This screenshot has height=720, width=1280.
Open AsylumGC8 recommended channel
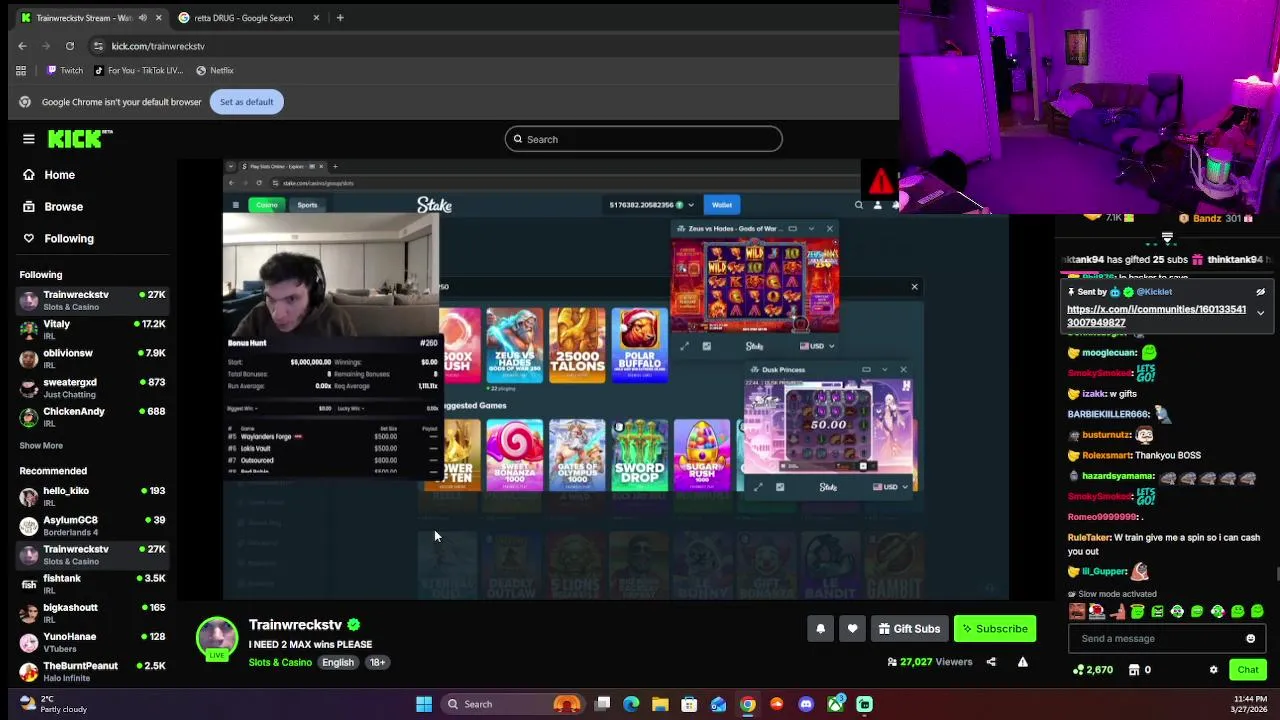tap(92, 526)
